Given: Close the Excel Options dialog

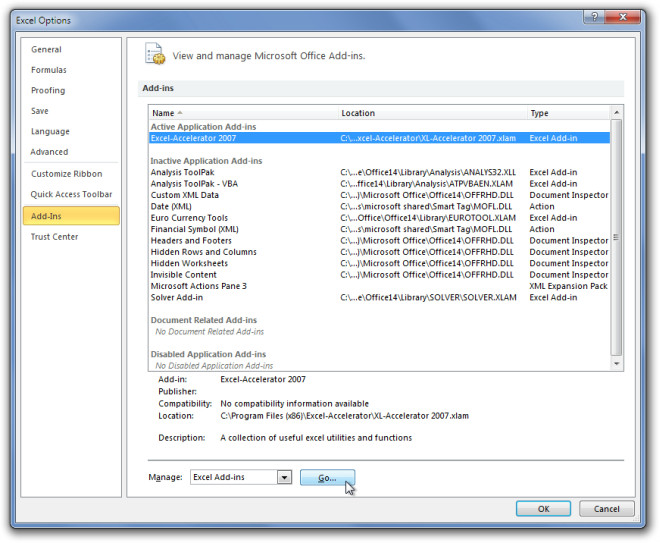Looking at the screenshot, I should pyautogui.click(x=623, y=17).
